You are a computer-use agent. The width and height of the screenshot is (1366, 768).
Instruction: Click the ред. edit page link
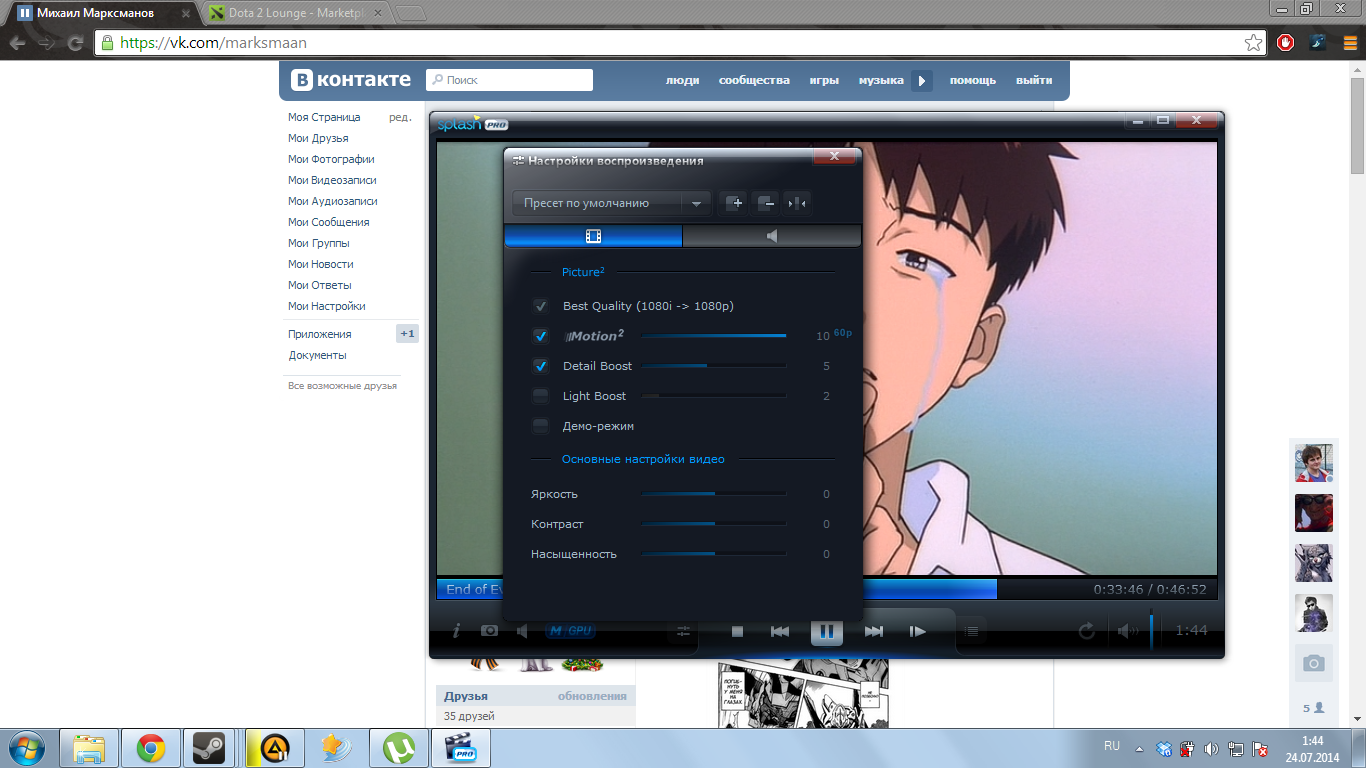(400, 117)
